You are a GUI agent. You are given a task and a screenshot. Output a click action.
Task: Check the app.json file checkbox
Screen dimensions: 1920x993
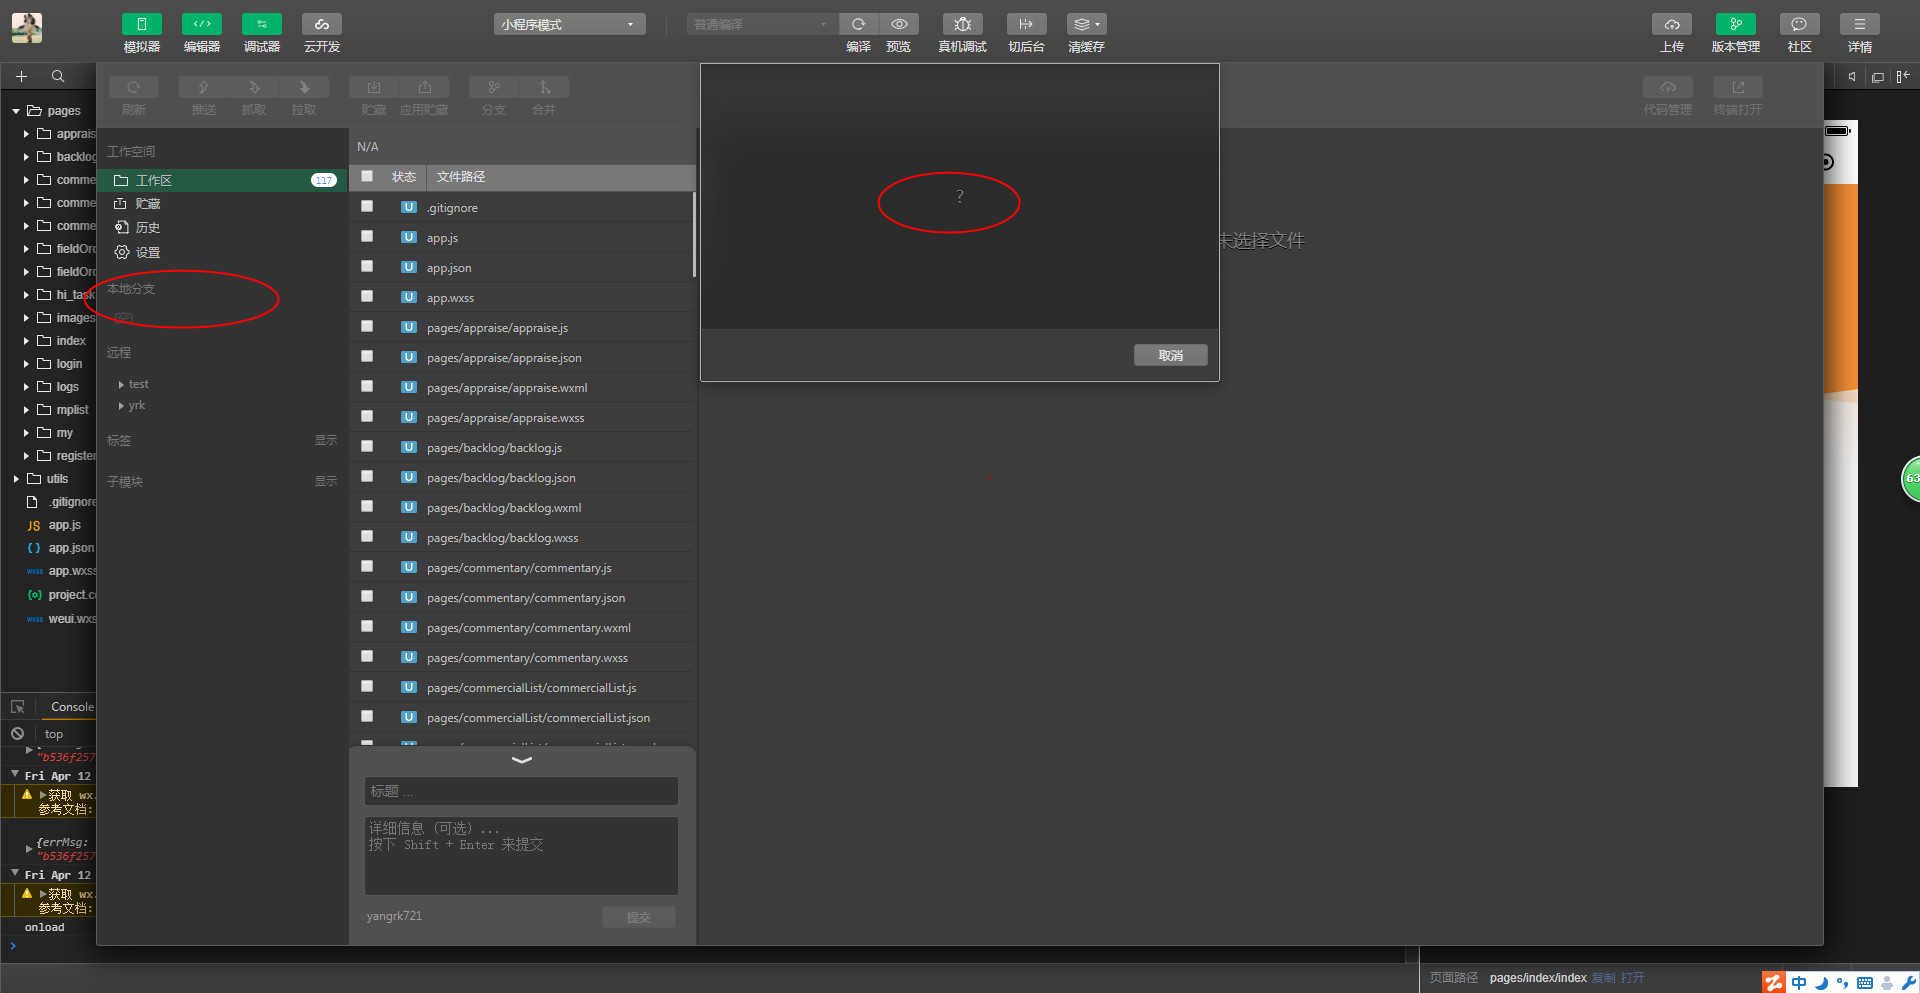tap(367, 266)
